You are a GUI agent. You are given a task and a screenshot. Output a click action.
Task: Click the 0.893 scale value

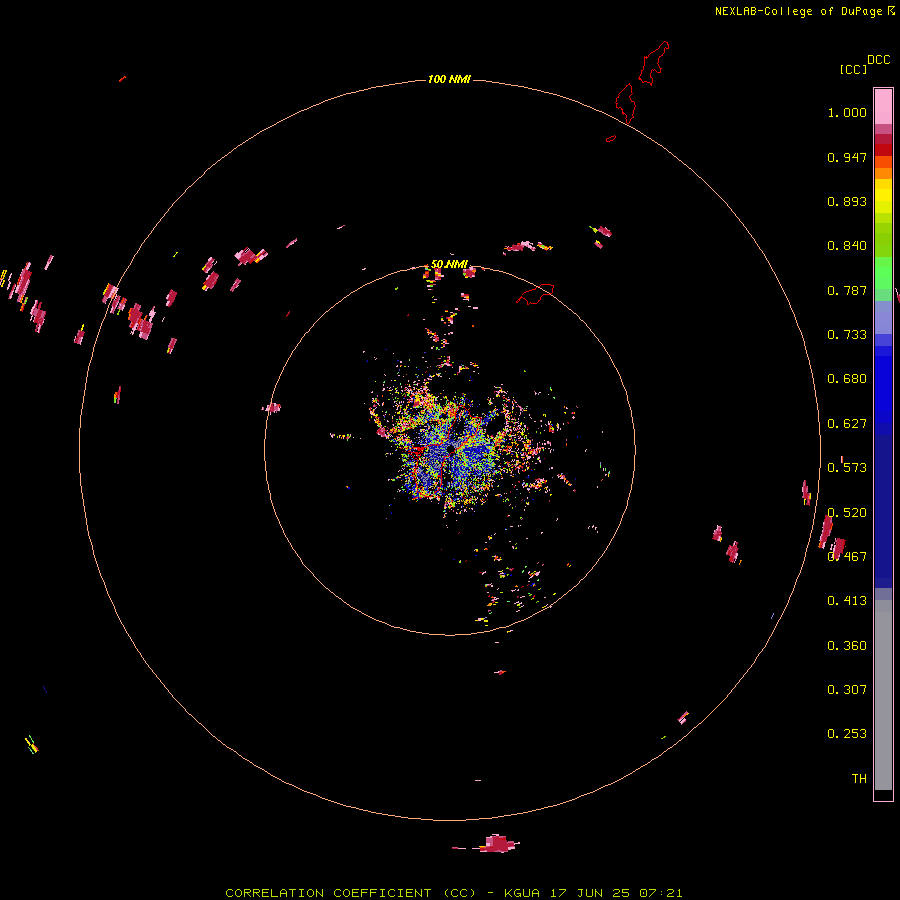(847, 201)
